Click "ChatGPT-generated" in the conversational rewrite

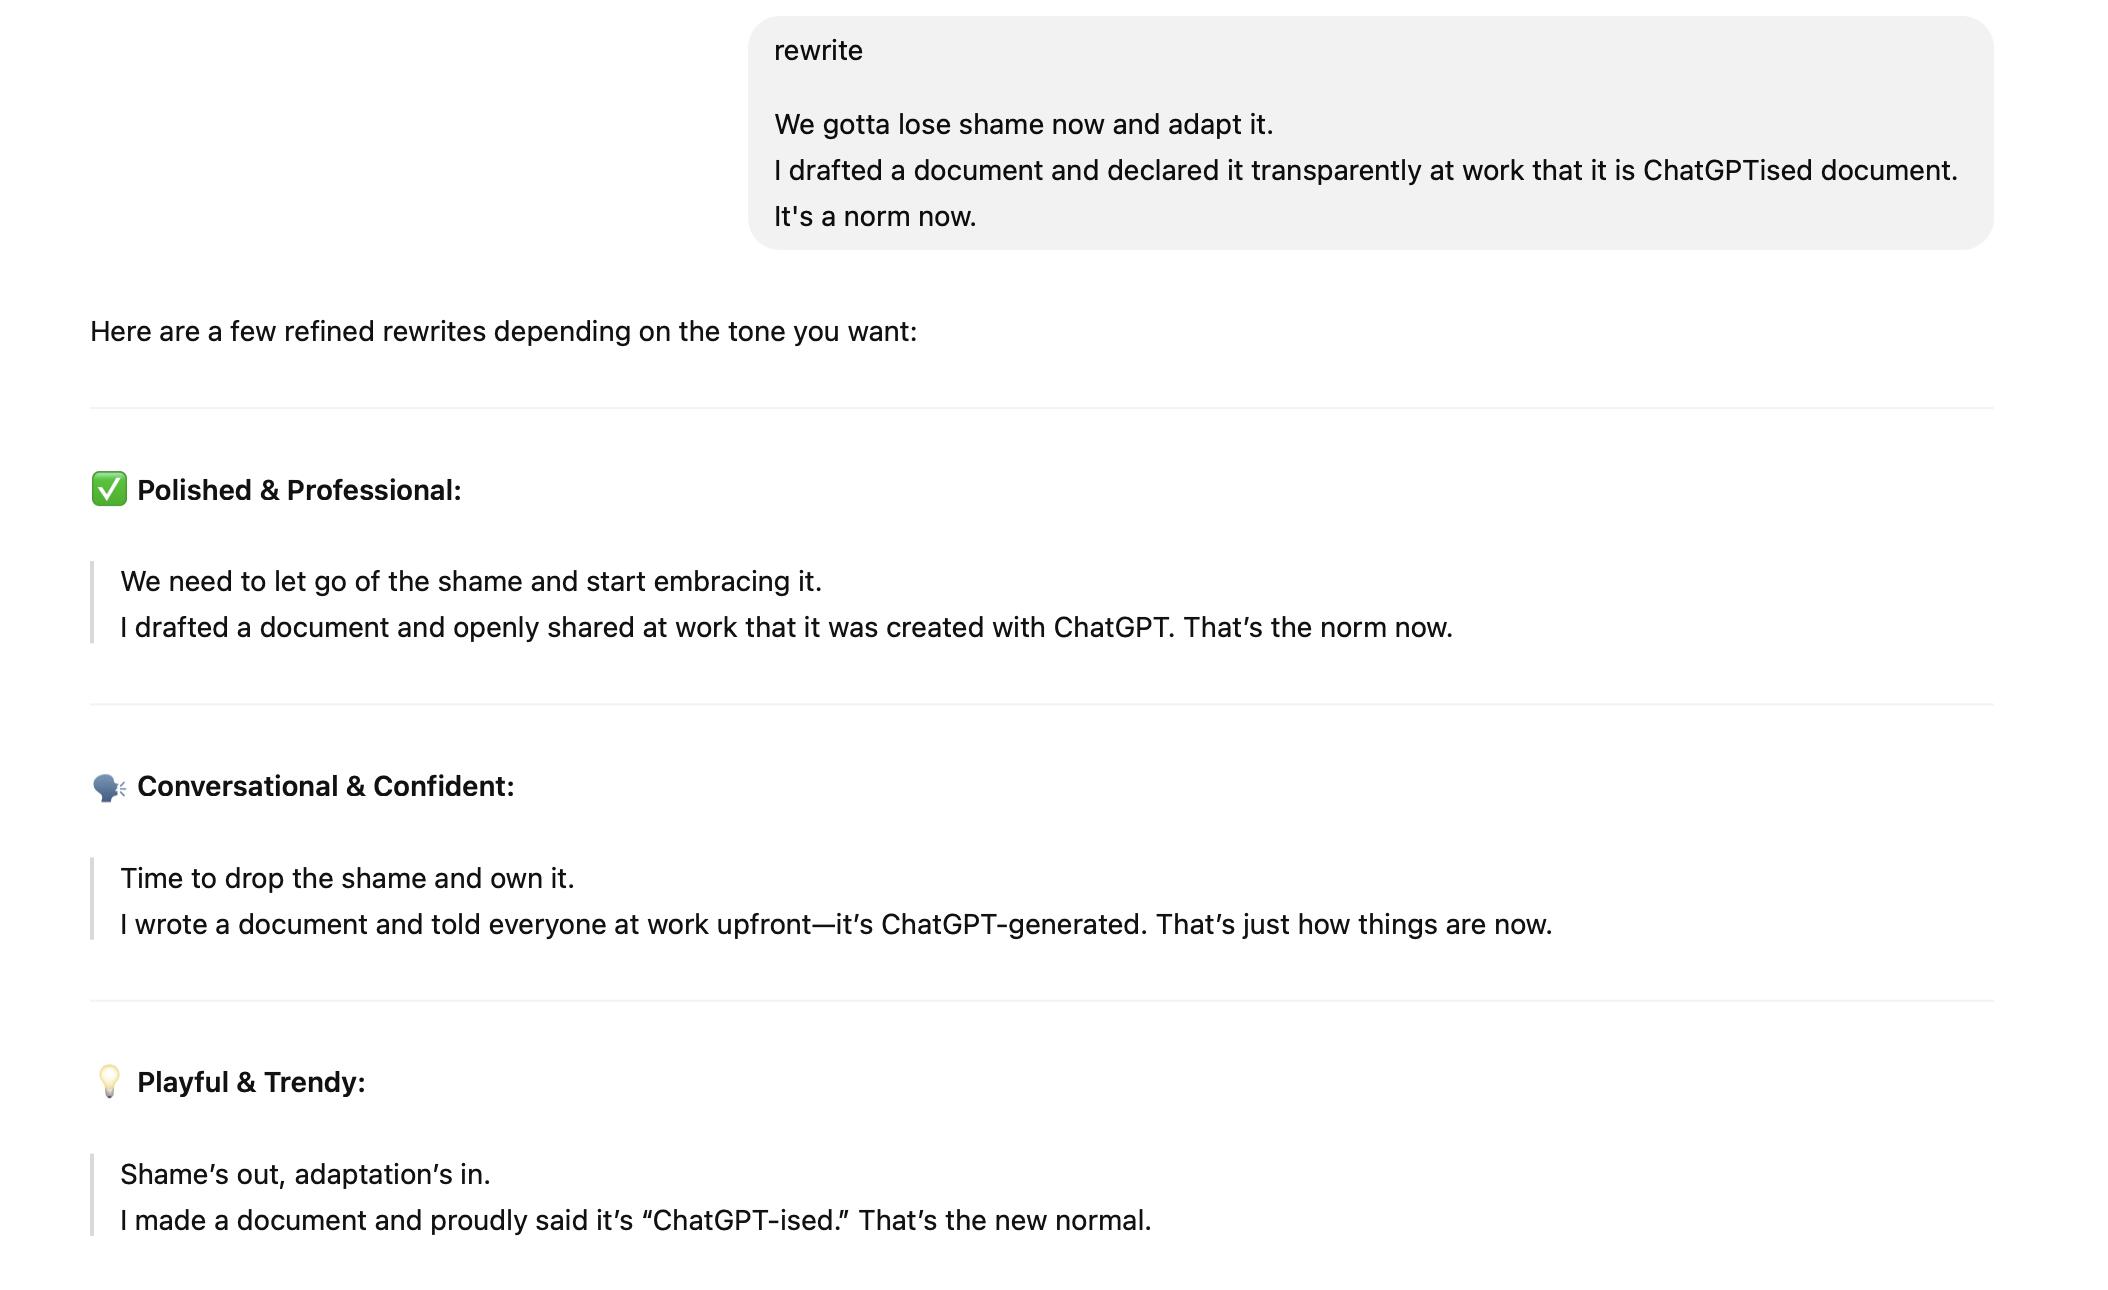click(x=1013, y=925)
